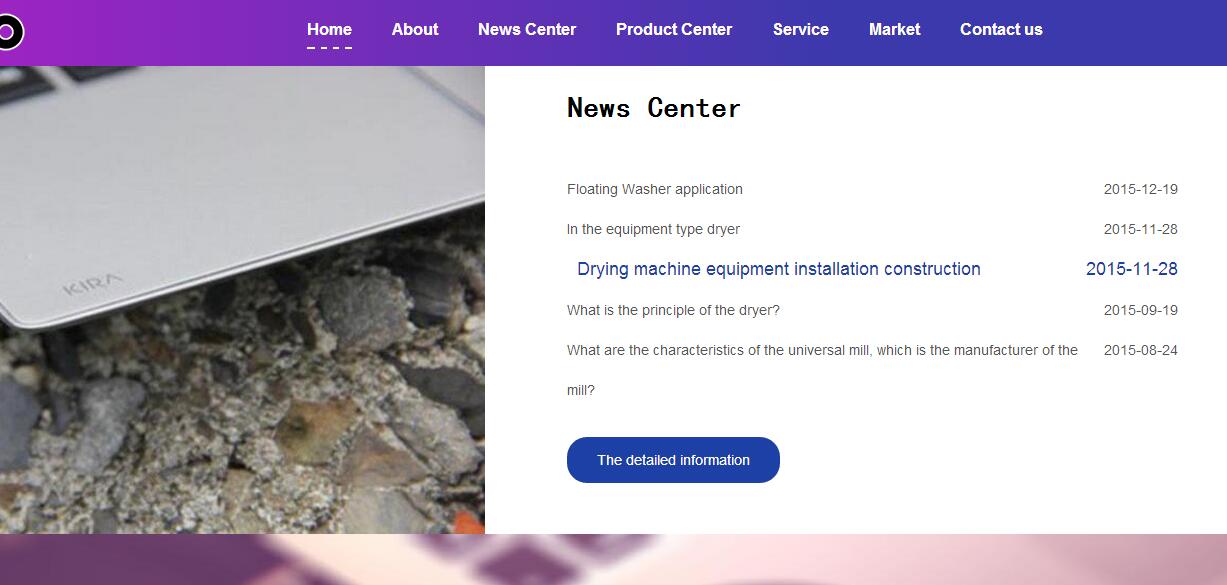Click the 2015-12-19 date entry
The height and width of the screenshot is (585, 1227).
coord(1141,189)
